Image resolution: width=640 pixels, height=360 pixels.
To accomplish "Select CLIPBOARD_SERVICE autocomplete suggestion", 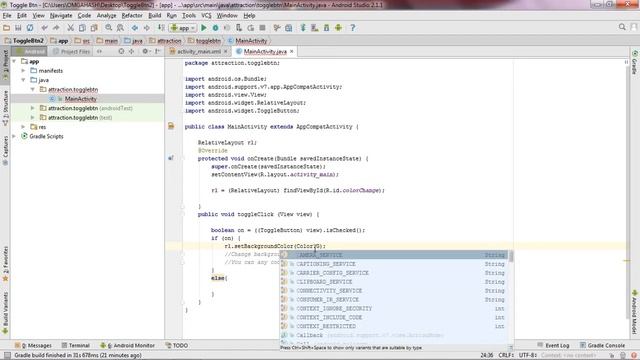I will (x=394, y=282).
